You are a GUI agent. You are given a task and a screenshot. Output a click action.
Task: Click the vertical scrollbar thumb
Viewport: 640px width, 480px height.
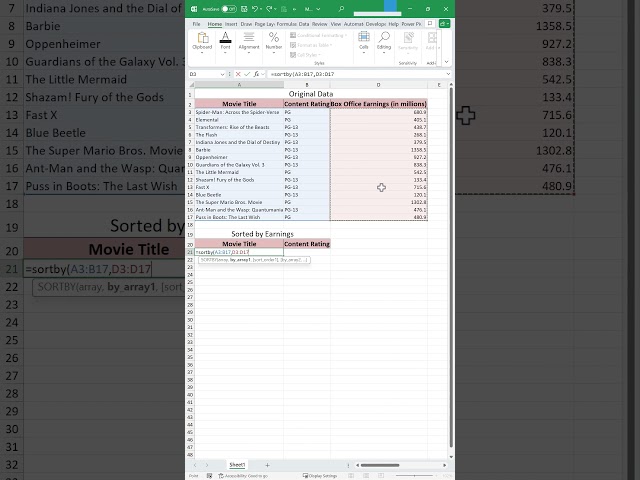tap(451, 267)
